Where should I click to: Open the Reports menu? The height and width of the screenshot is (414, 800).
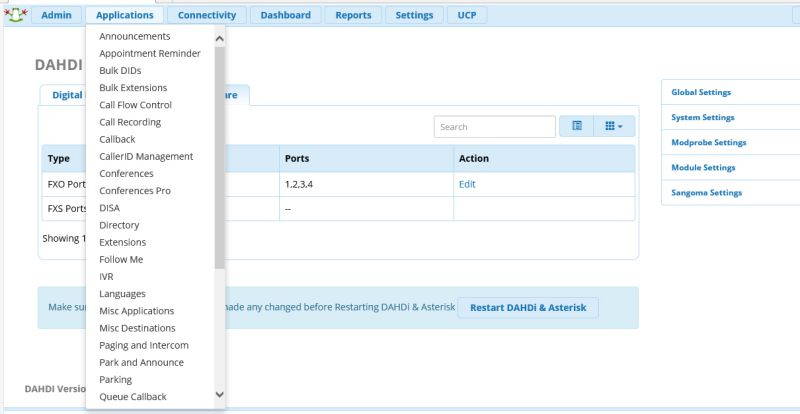point(353,15)
